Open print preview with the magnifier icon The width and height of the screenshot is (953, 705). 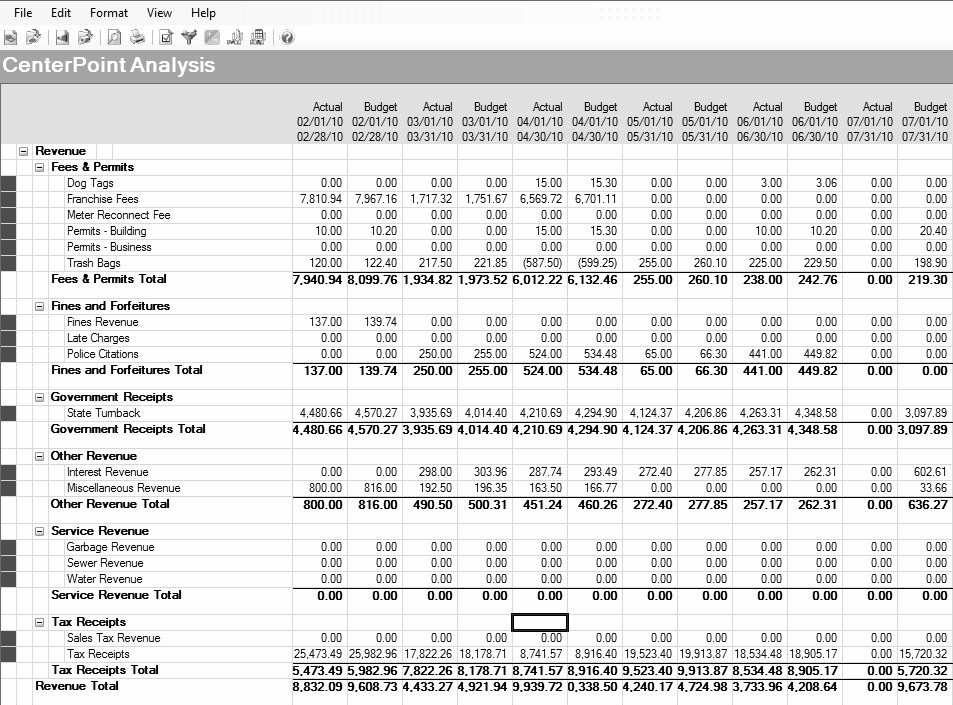click(x=114, y=38)
